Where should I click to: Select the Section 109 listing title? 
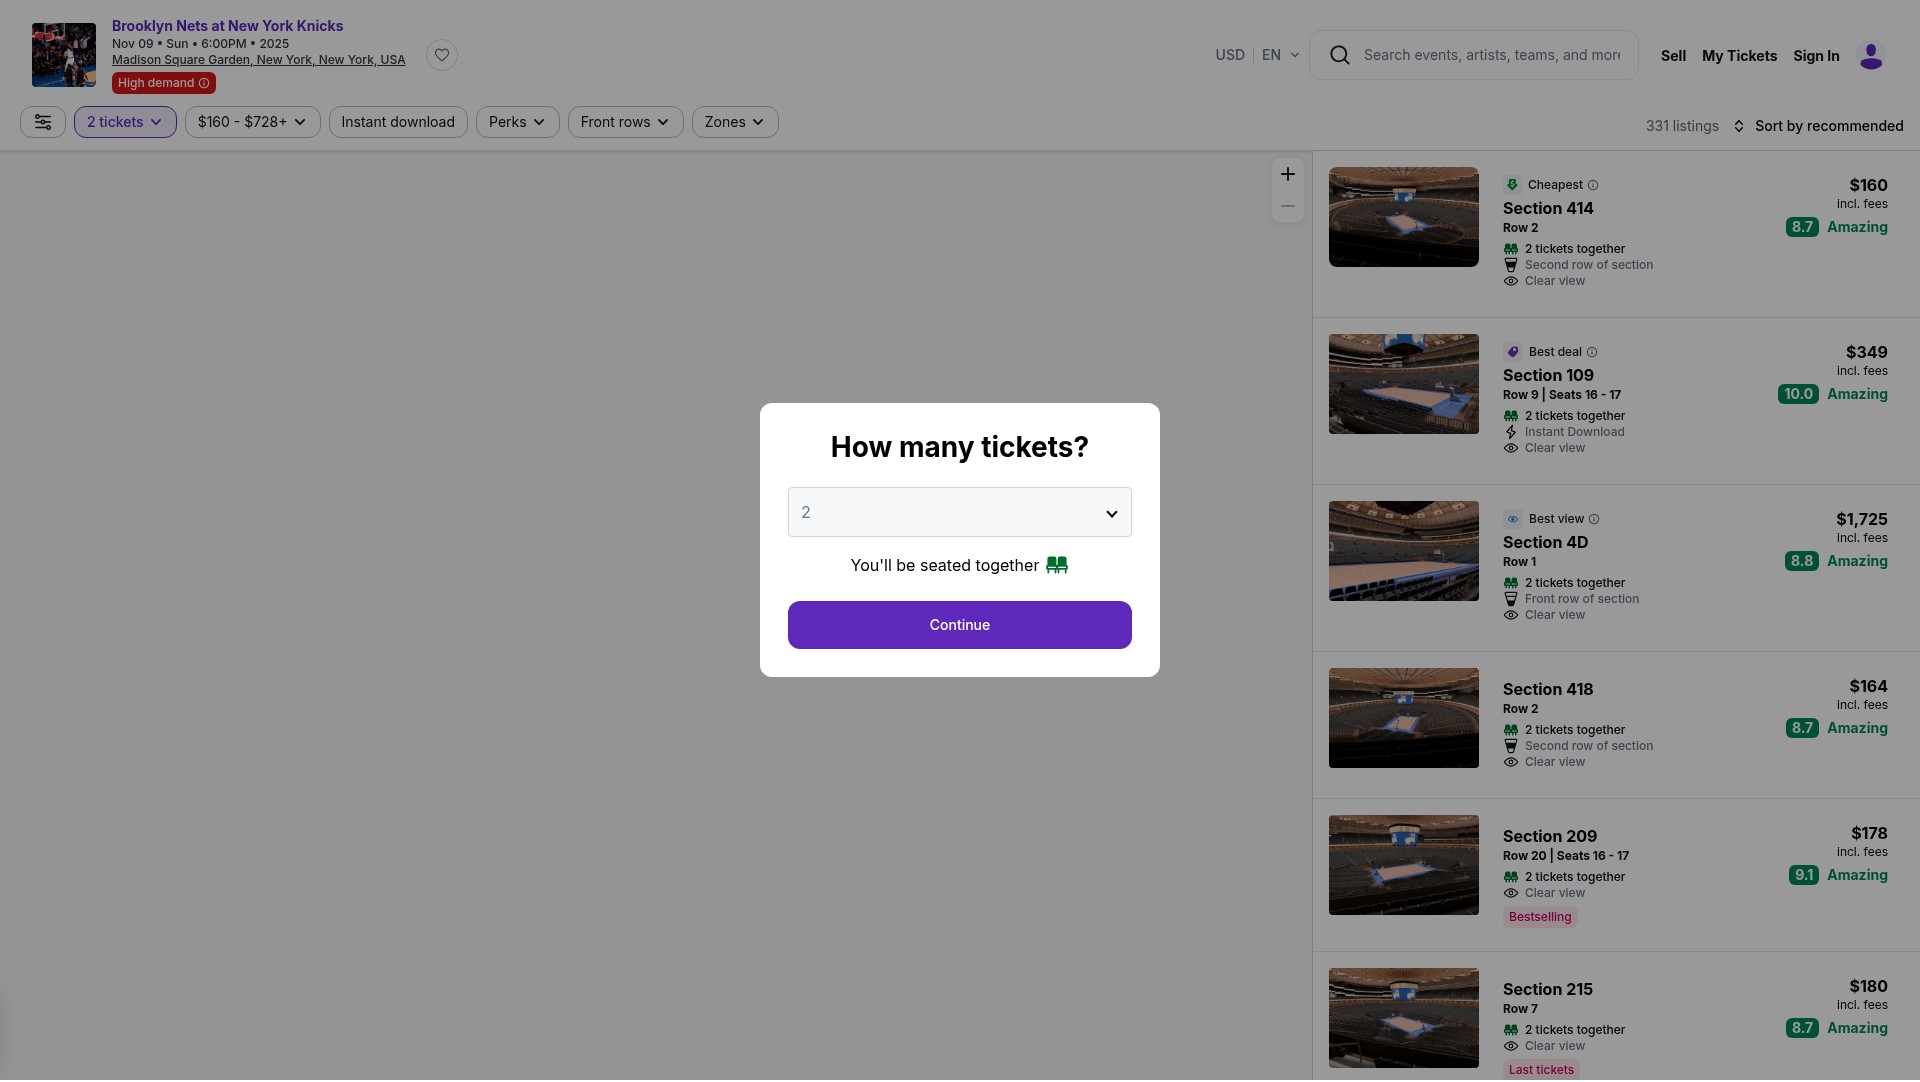coord(1548,375)
